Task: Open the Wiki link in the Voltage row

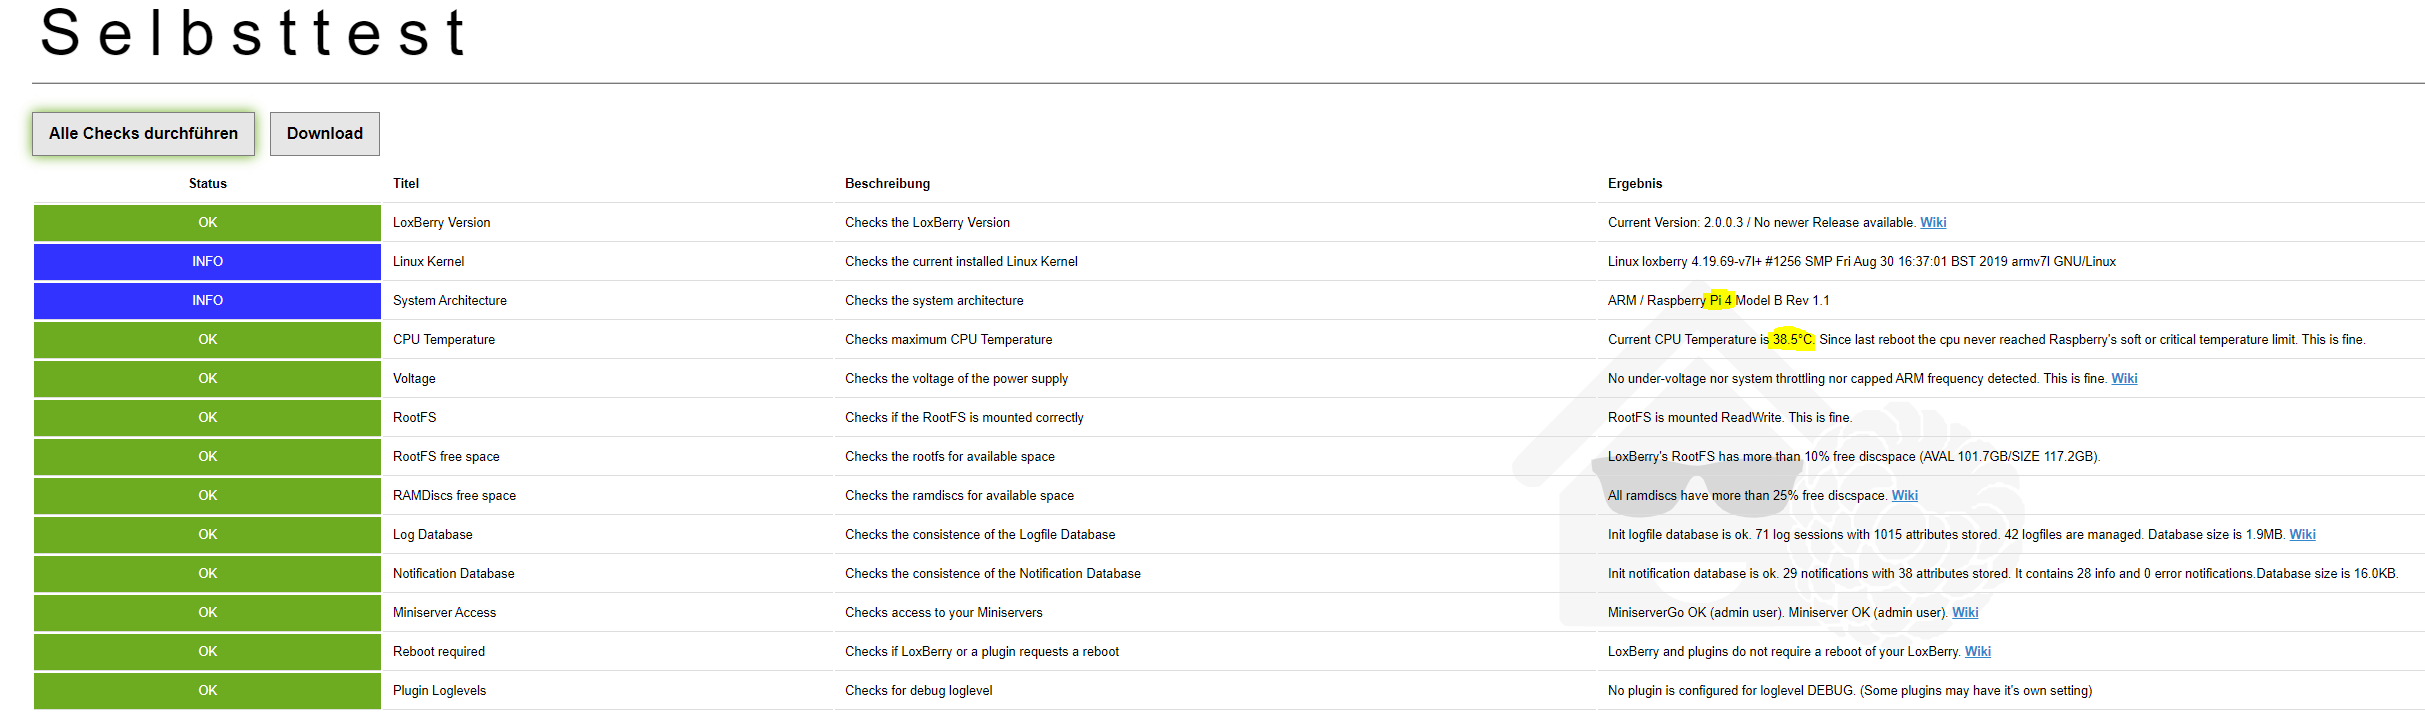Action: [x=2123, y=379]
